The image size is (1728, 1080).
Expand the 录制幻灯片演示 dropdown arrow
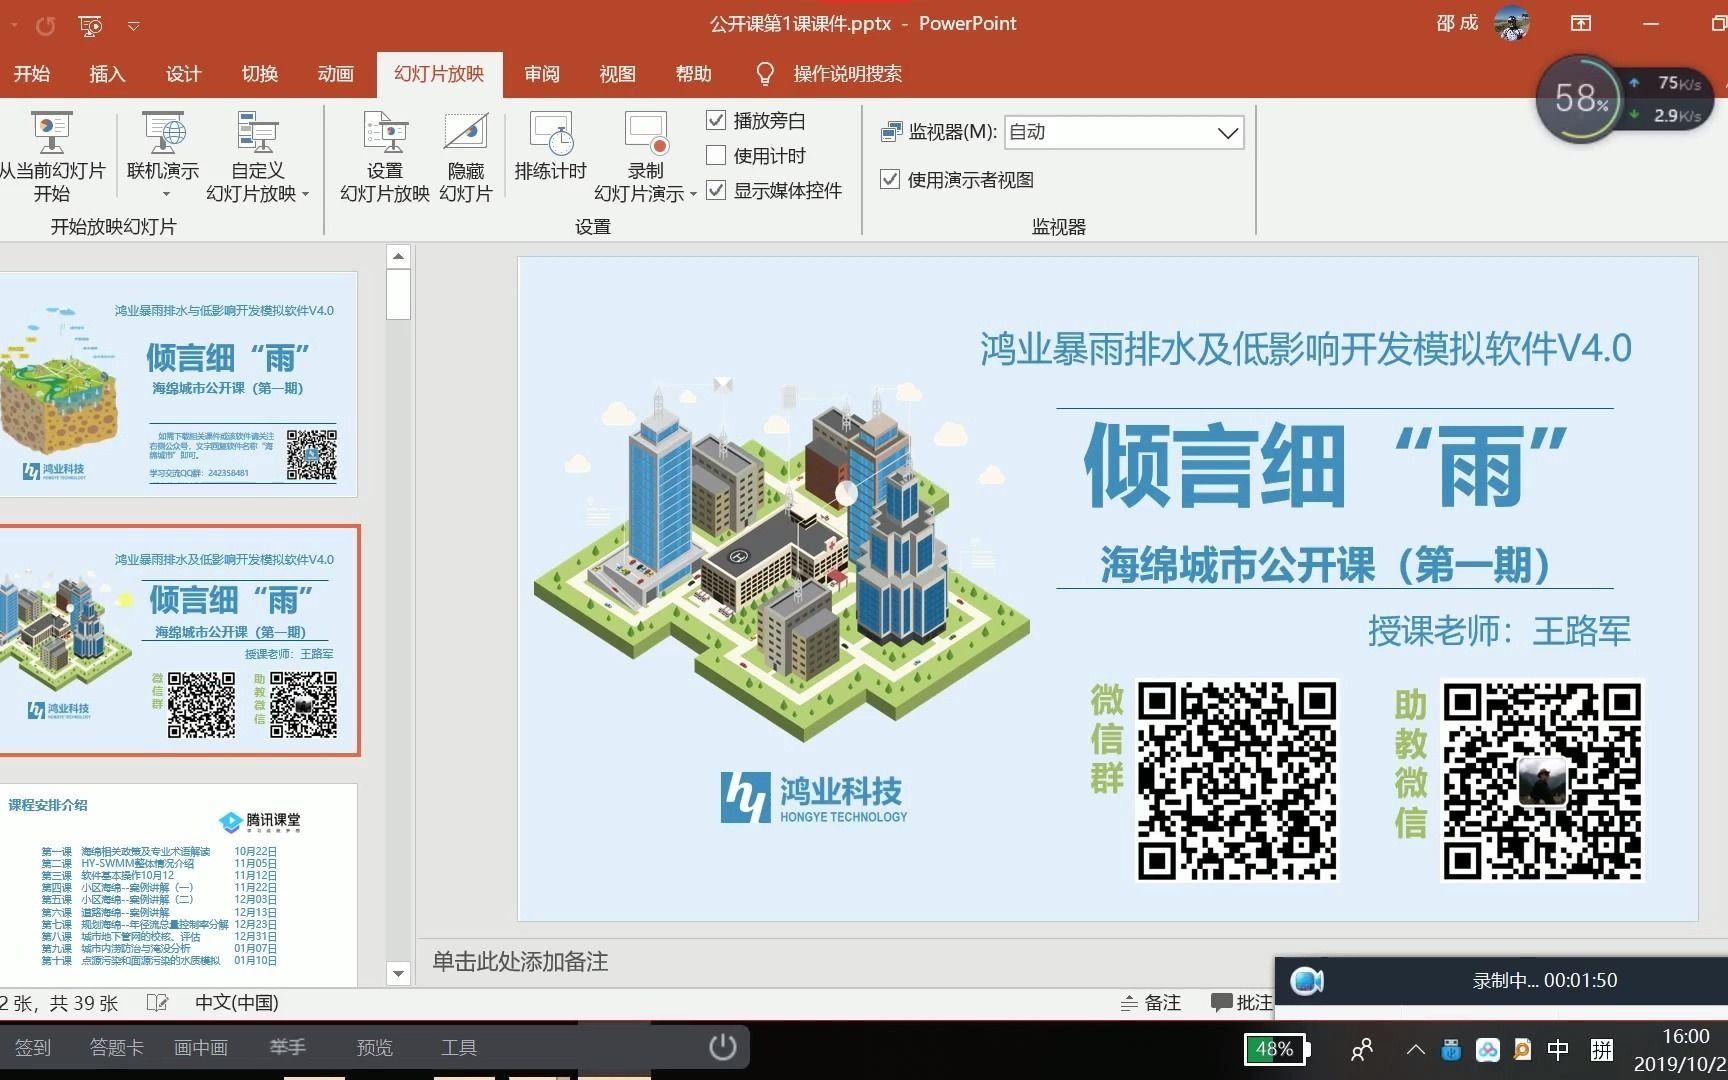pos(692,194)
